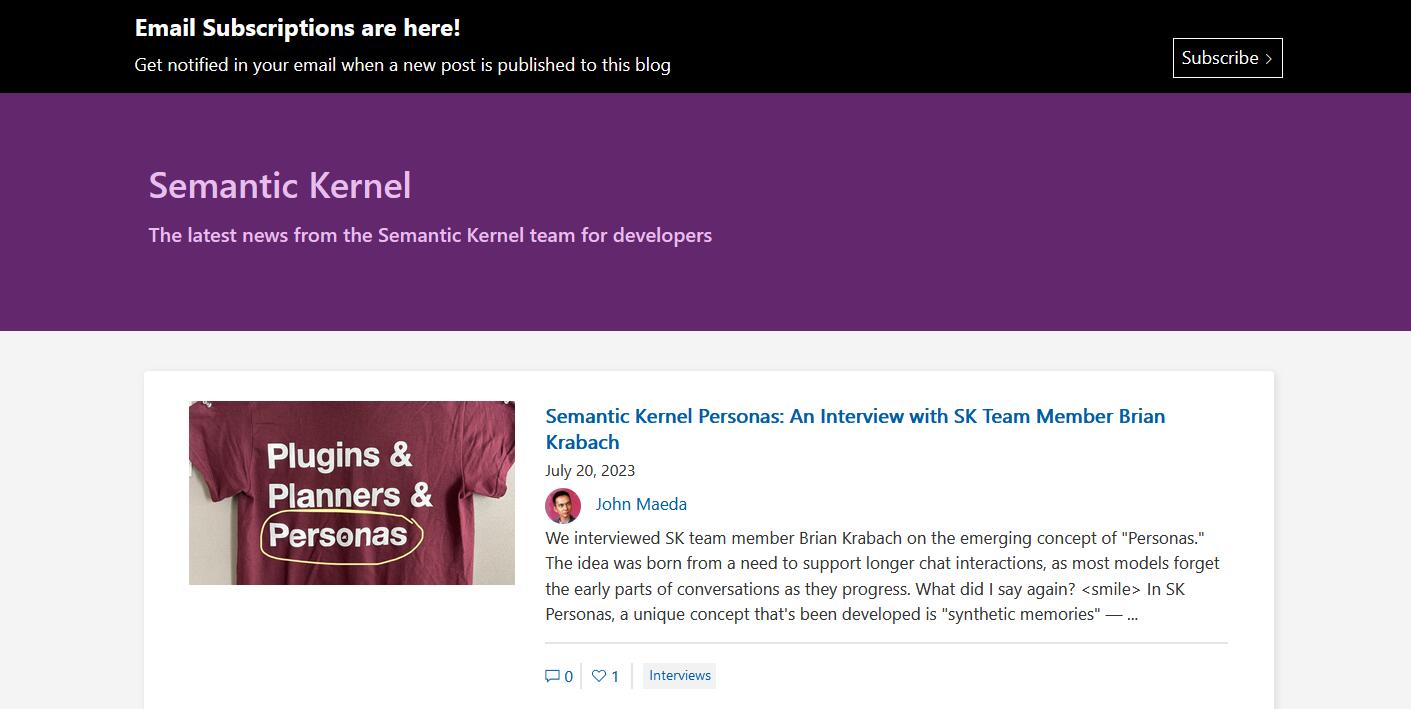Image resolution: width=1411 pixels, height=709 pixels.
Task: Click the blog tagline about latest news
Action: point(430,236)
